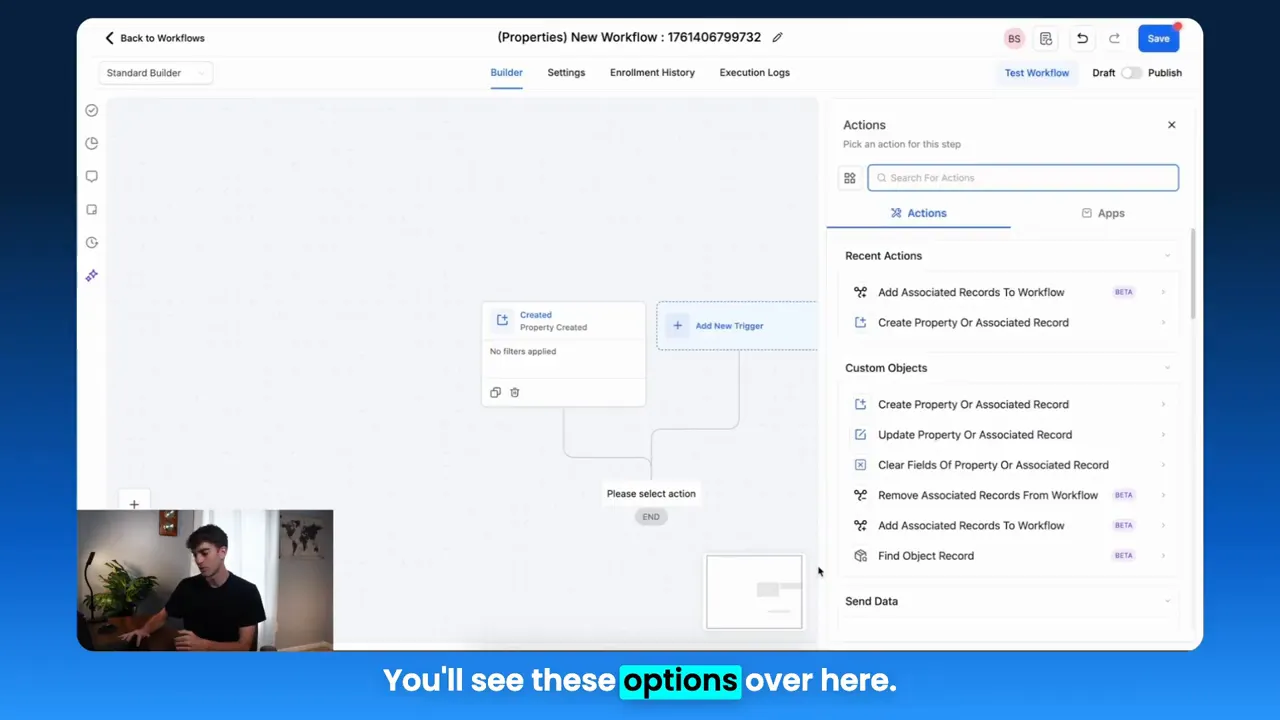The height and width of the screenshot is (720, 1280).
Task: Click the pie chart icon in left sidebar
Action: (x=92, y=143)
